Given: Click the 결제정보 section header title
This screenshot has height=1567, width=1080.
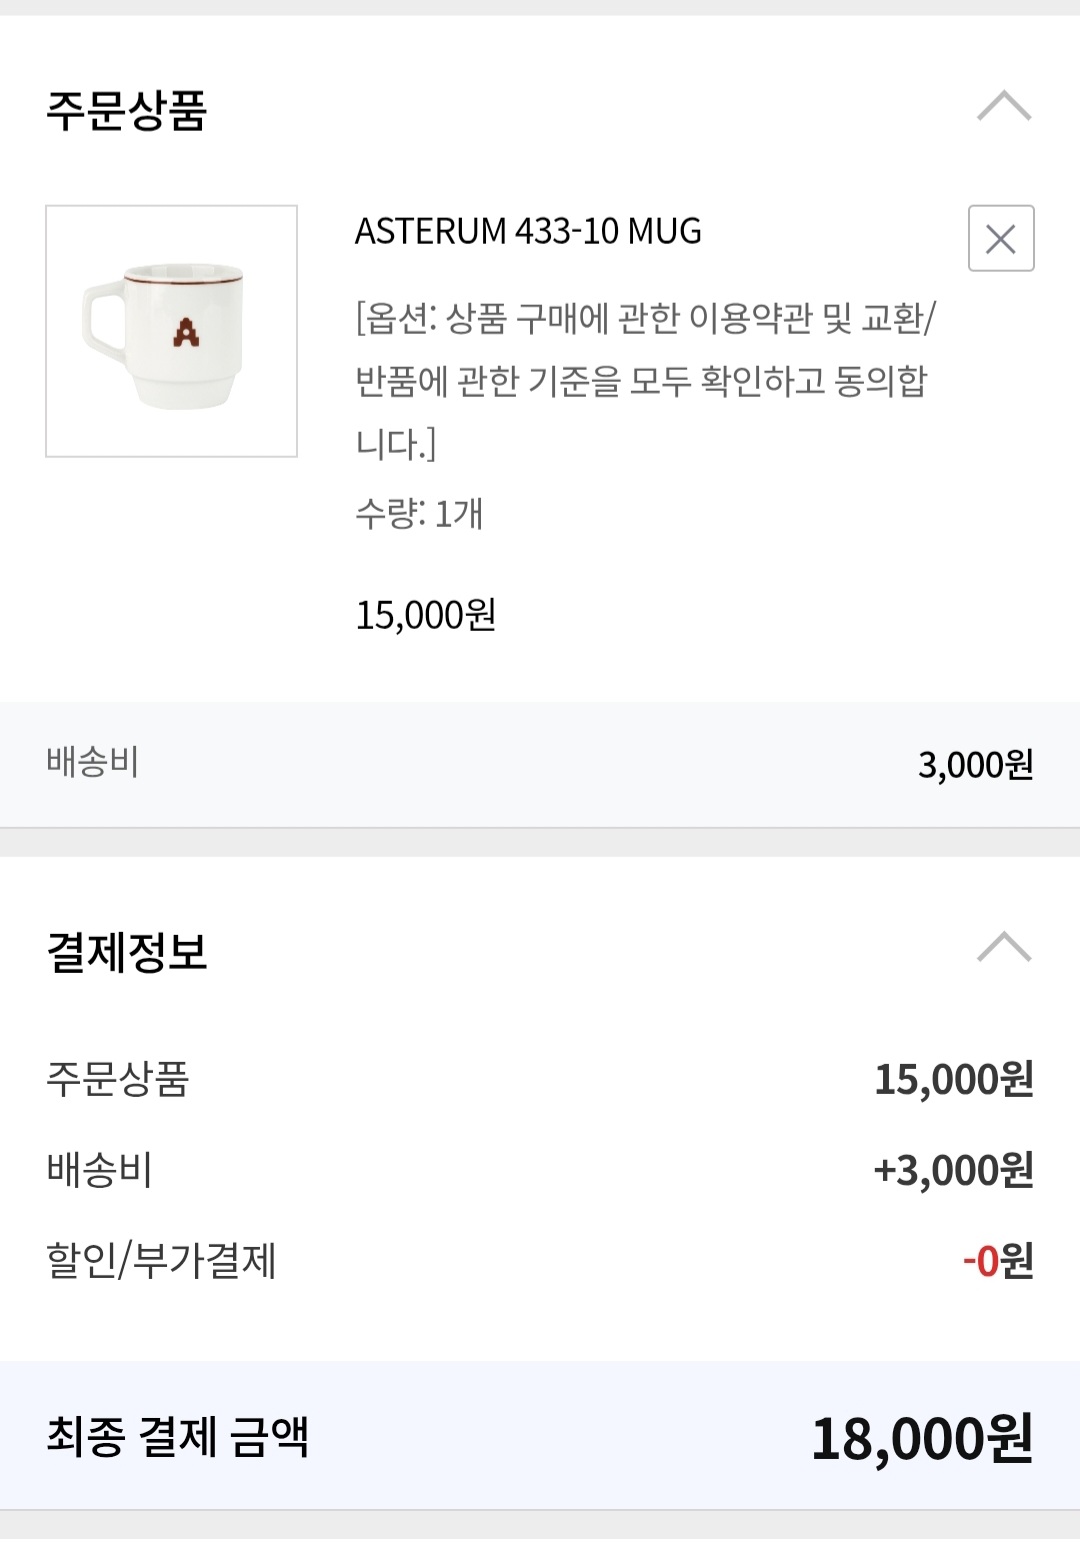Looking at the screenshot, I should (126, 951).
